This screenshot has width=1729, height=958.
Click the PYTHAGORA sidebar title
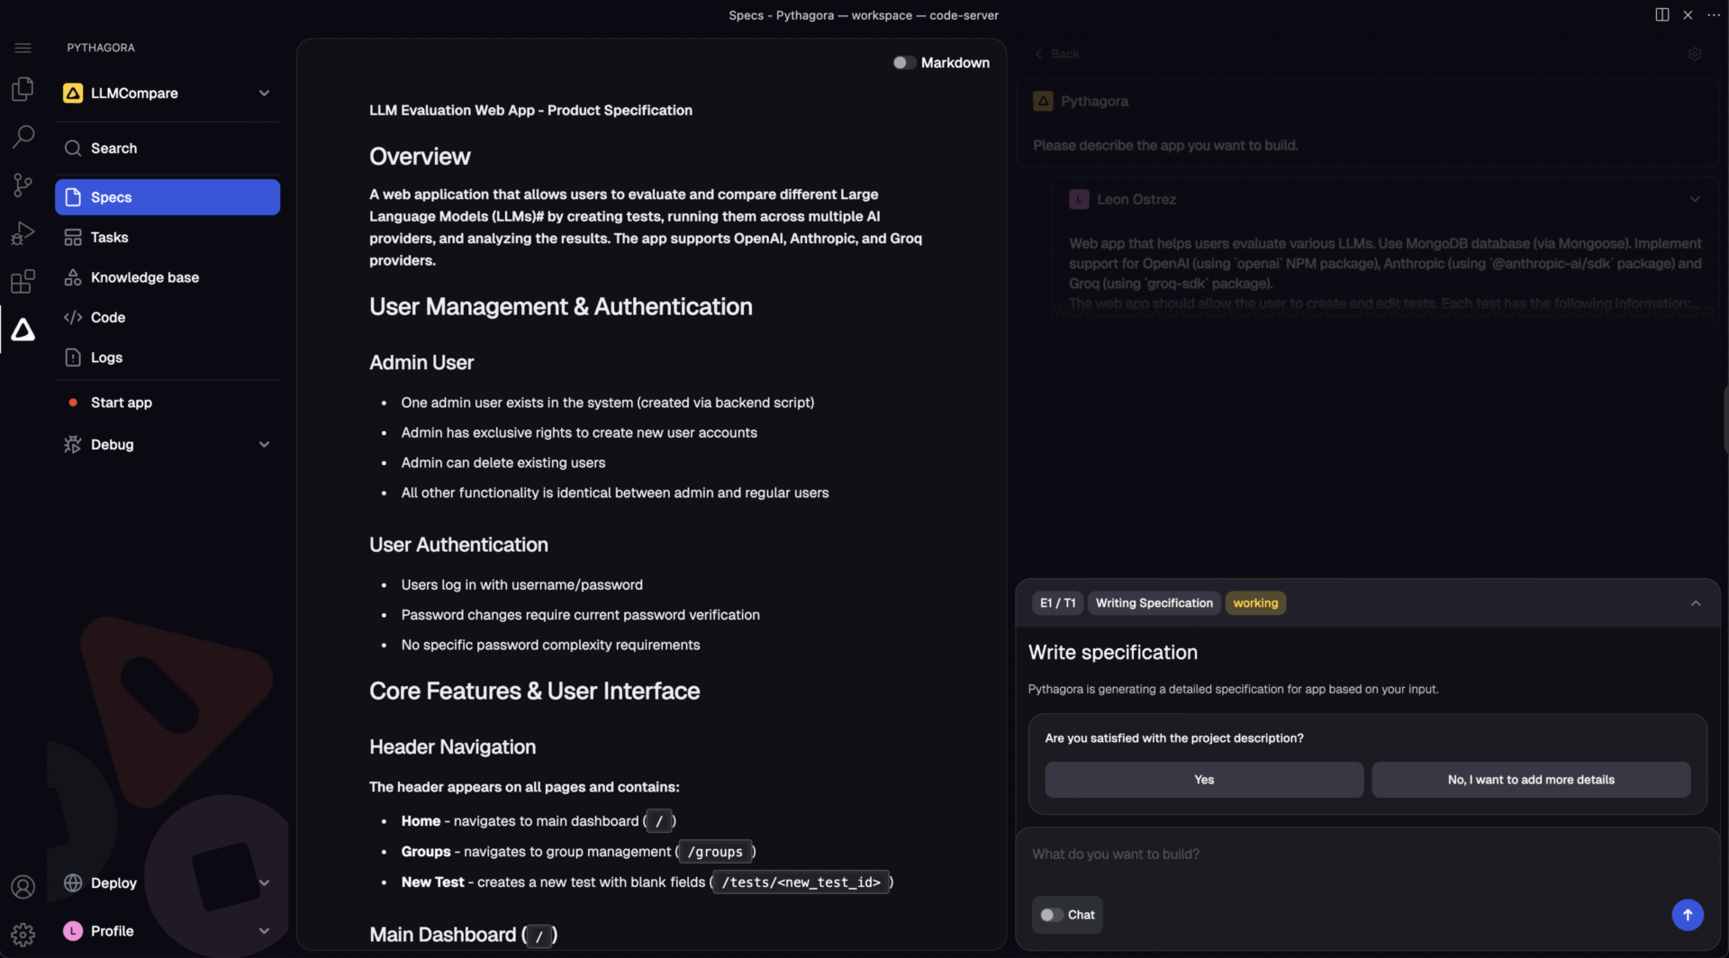(x=101, y=48)
